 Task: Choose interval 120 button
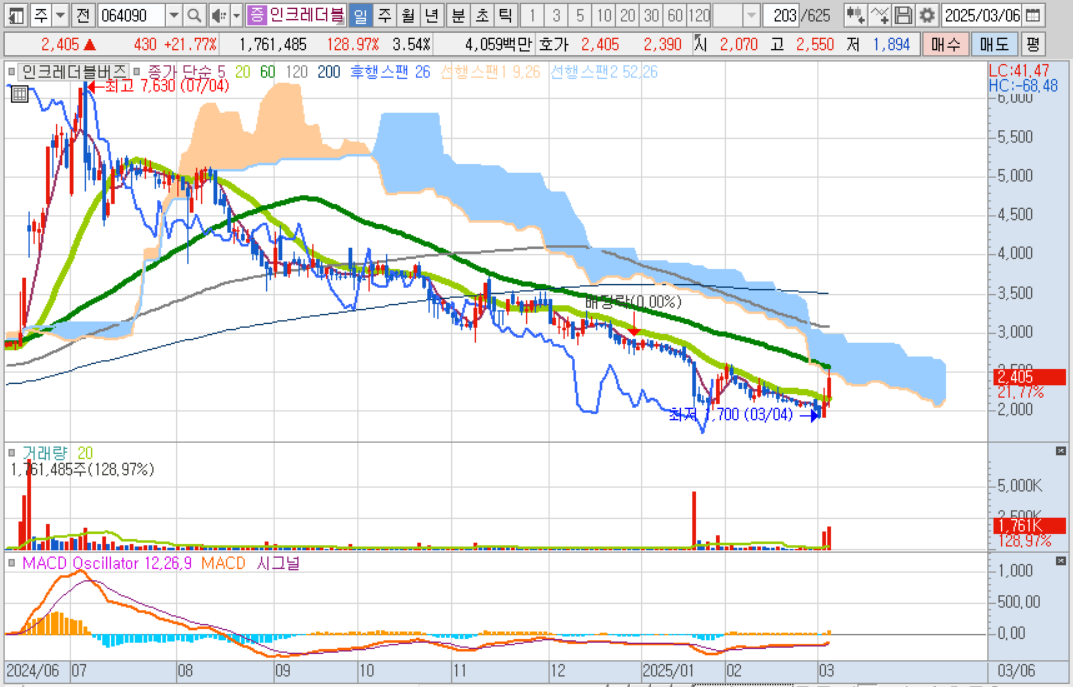[x=699, y=14]
